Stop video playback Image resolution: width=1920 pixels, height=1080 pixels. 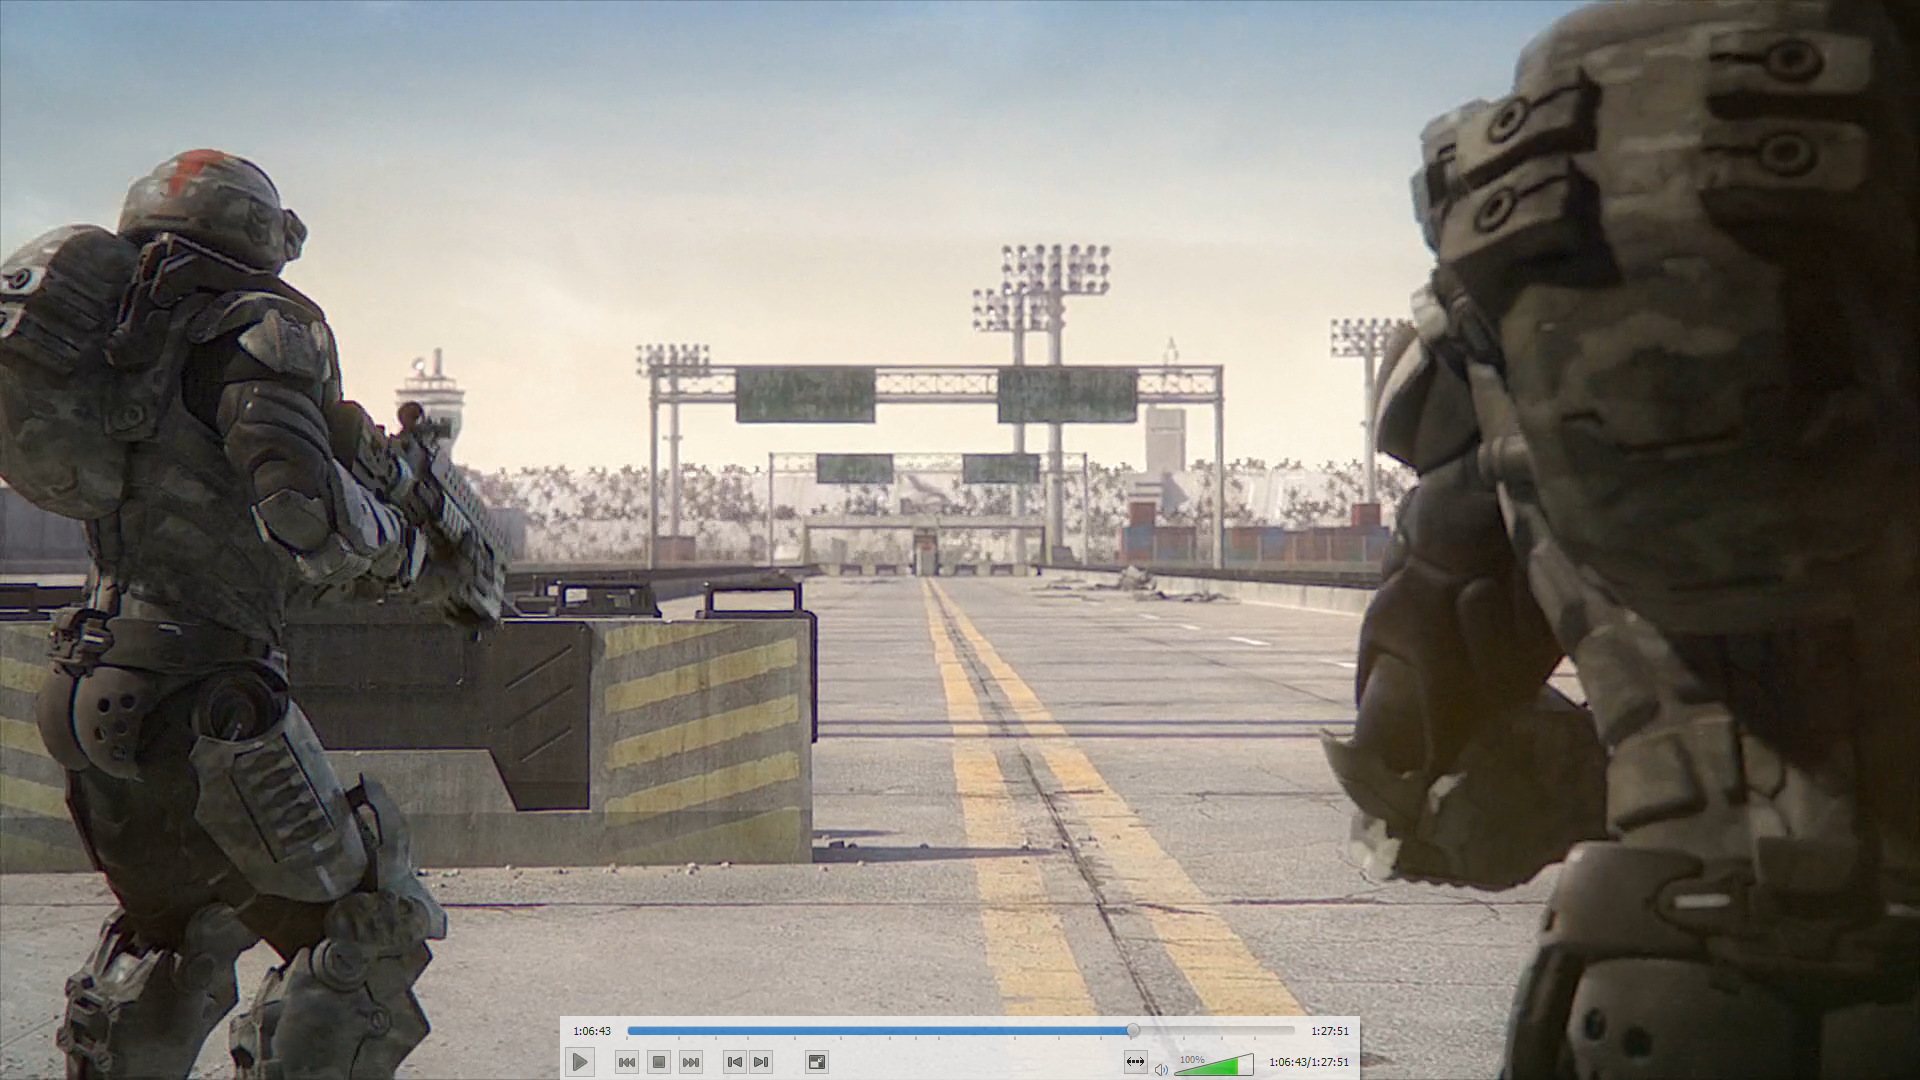(x=659, y=1062)
